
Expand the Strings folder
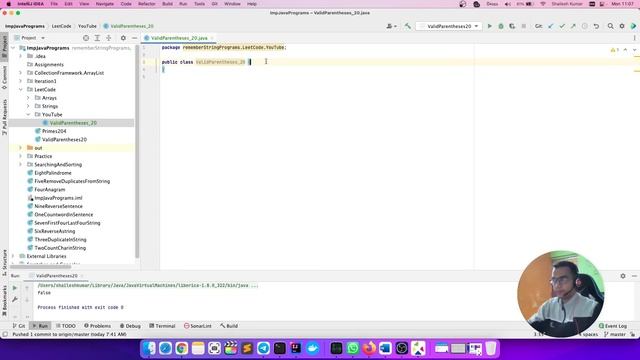pyautogui.click(x=28, y=106)
